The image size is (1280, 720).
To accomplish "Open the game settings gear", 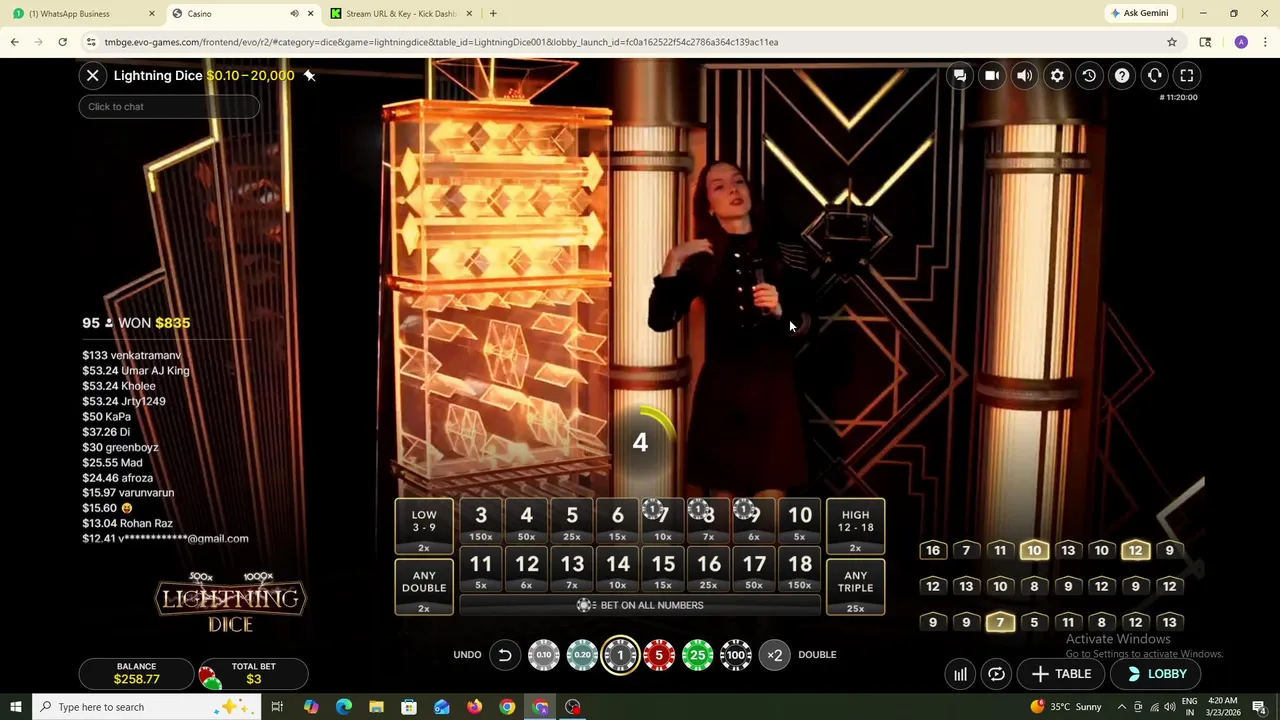I will point(1057,75).
